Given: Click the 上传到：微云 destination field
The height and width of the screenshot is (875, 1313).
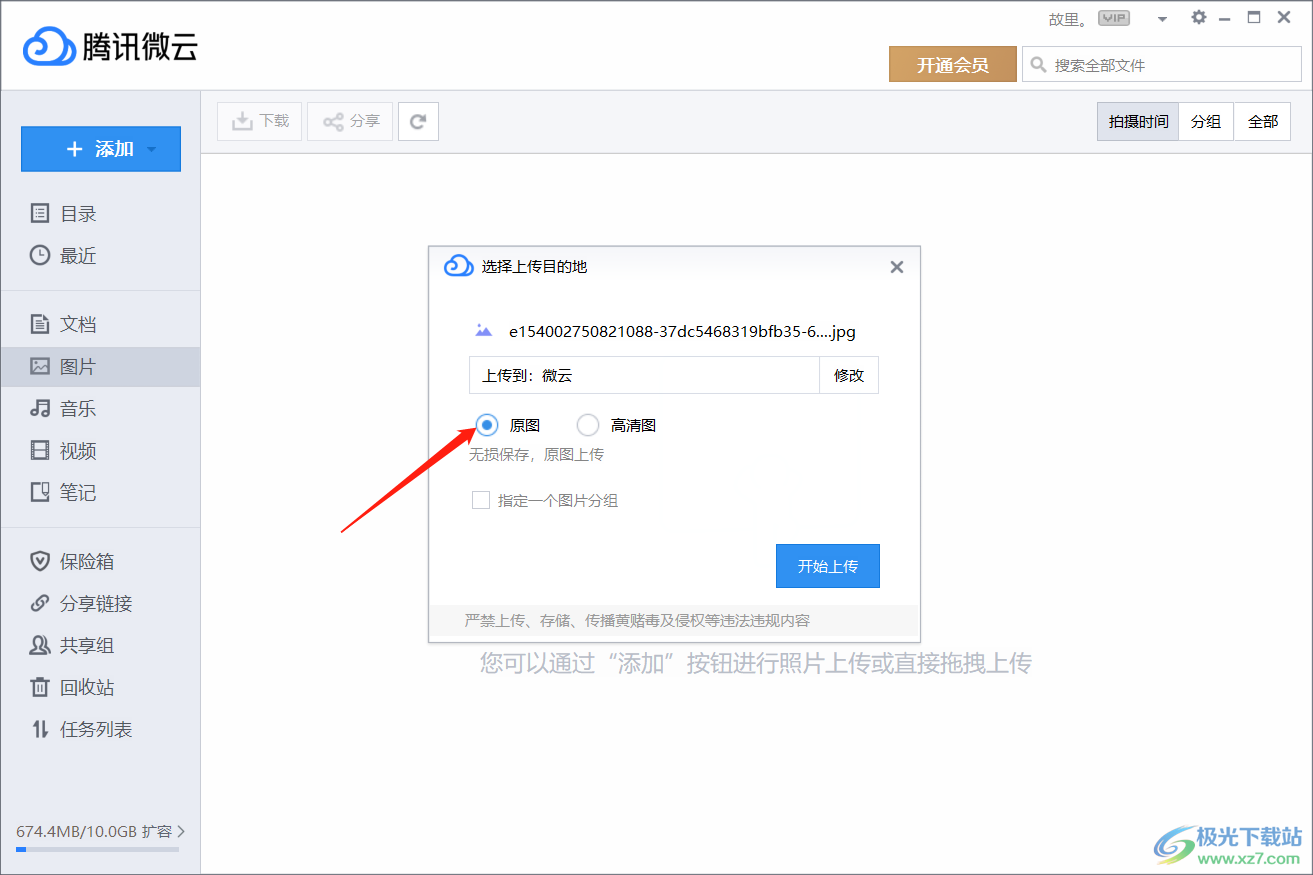Looking at the screenshot, I should click(x=644, y=375).
